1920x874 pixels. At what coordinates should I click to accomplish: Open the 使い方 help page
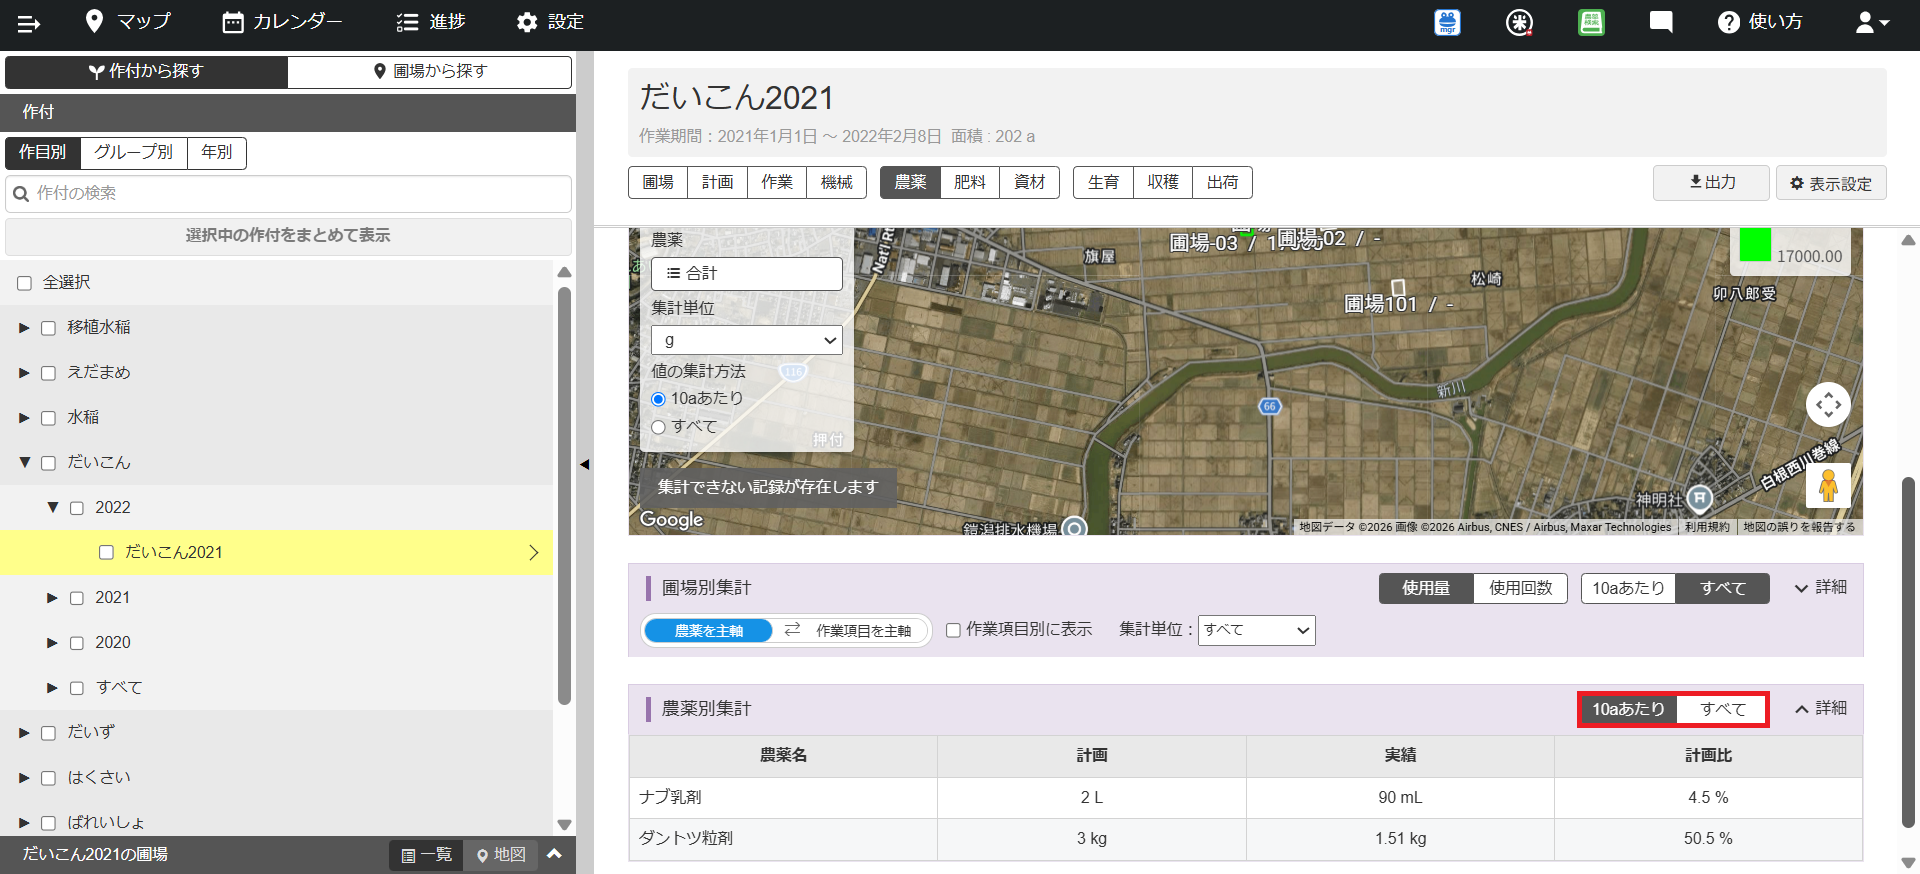[x=1760, y=22]
